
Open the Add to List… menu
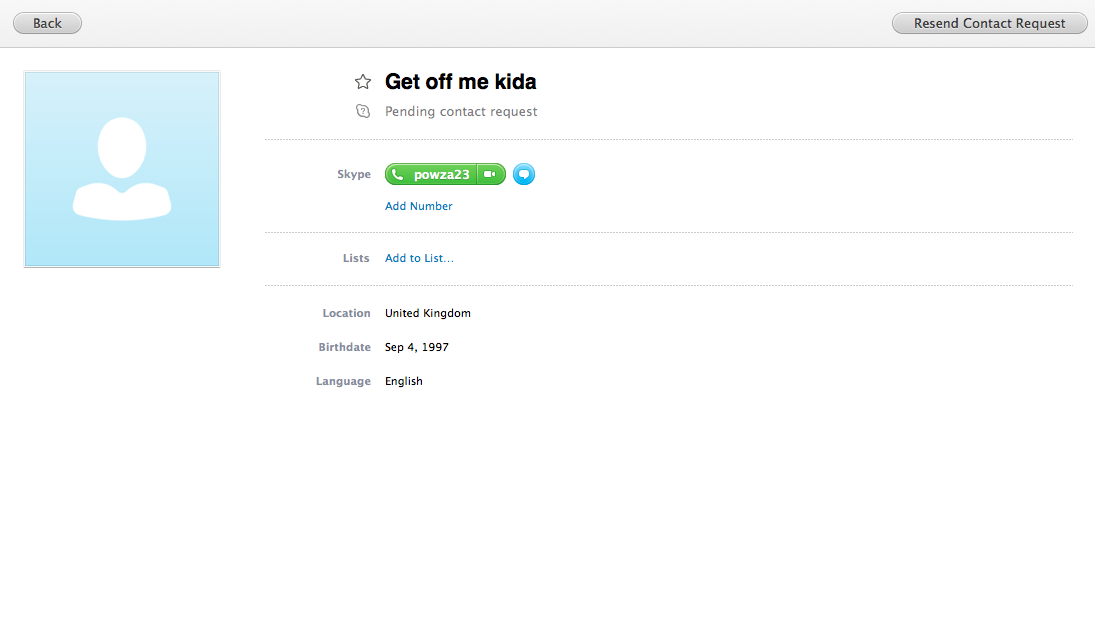point(419,258)
